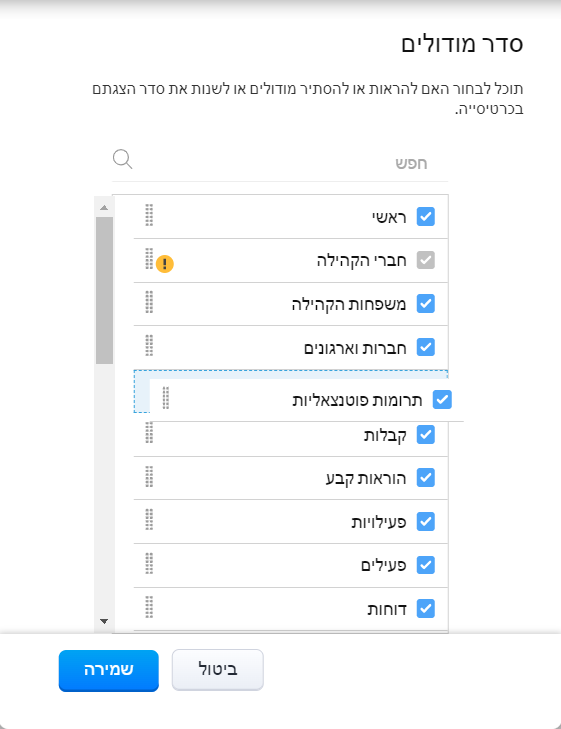Click the drag handle of משפחות הקהילה row
Screen dimensions: 561x729
coord(149,302)
